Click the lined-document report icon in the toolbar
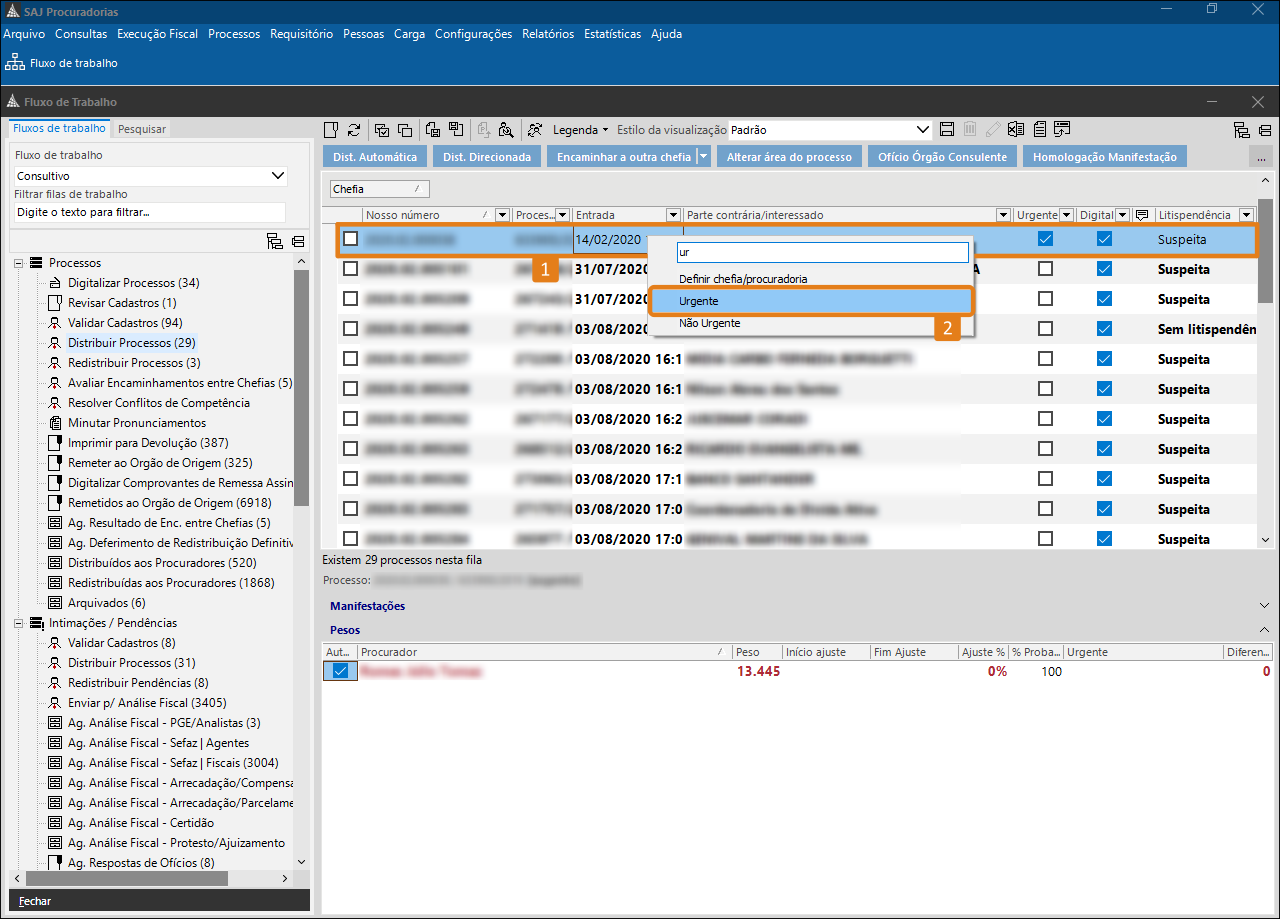Screen dimensions: 1280x919 point(1040,129)
